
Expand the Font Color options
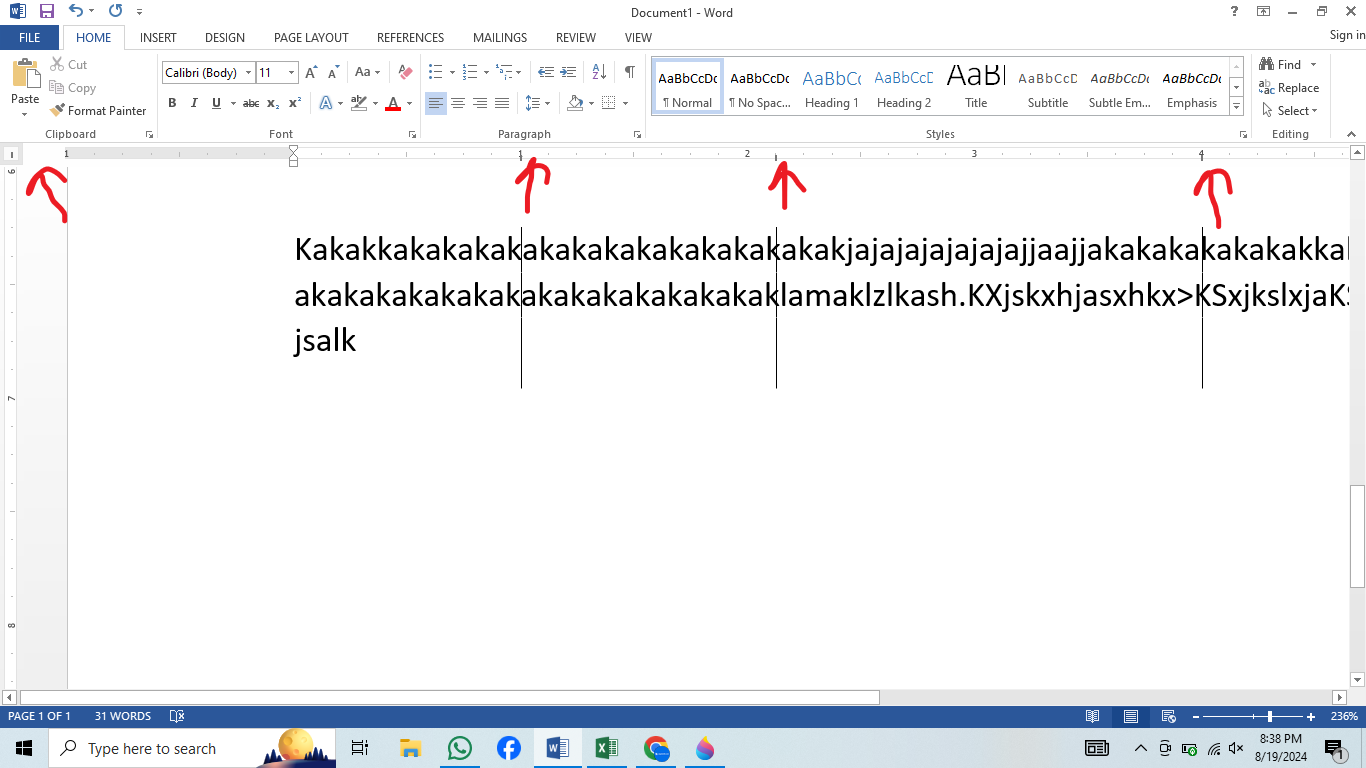pos(409,103)
